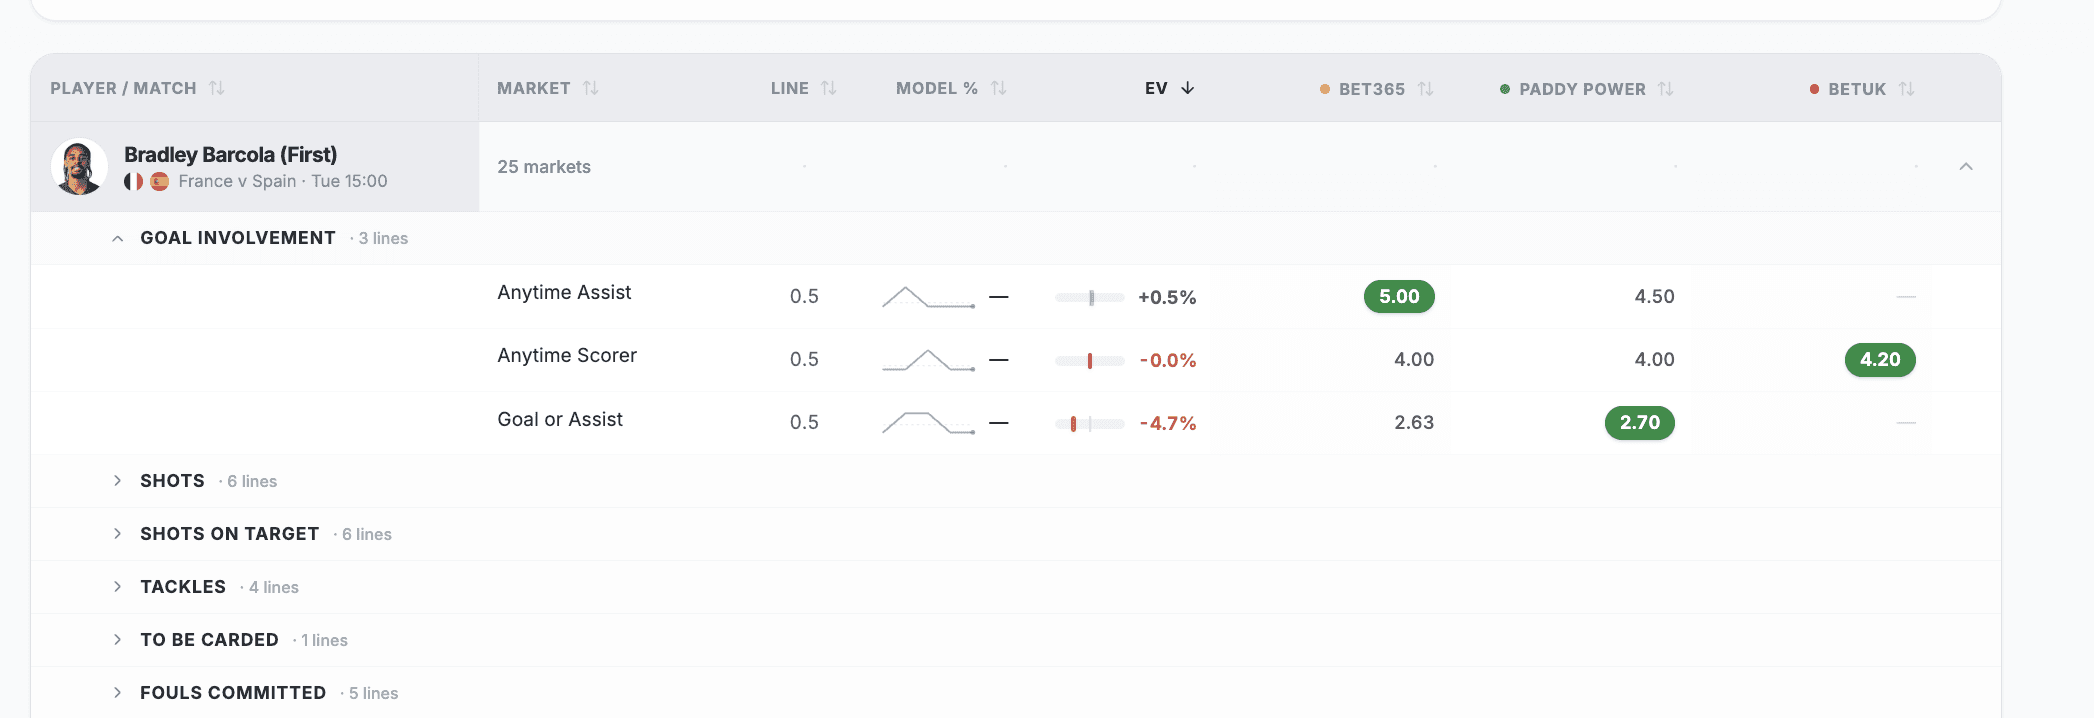Sort by Player / Match column icon

[216, 88]
